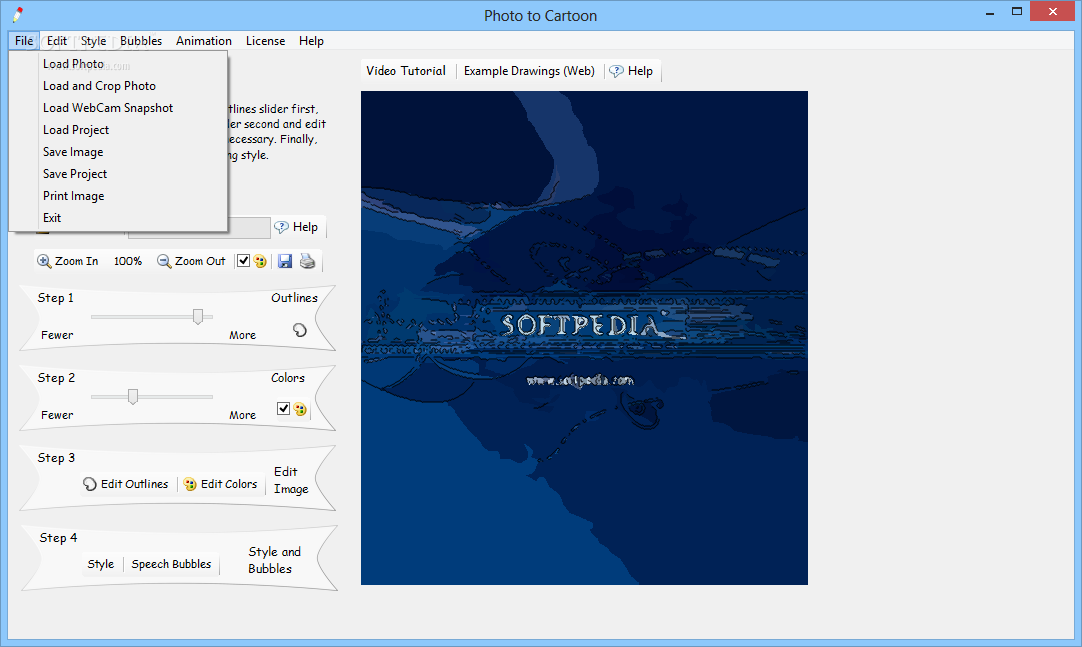Click the printer icon in toolbar

point(308,261)
